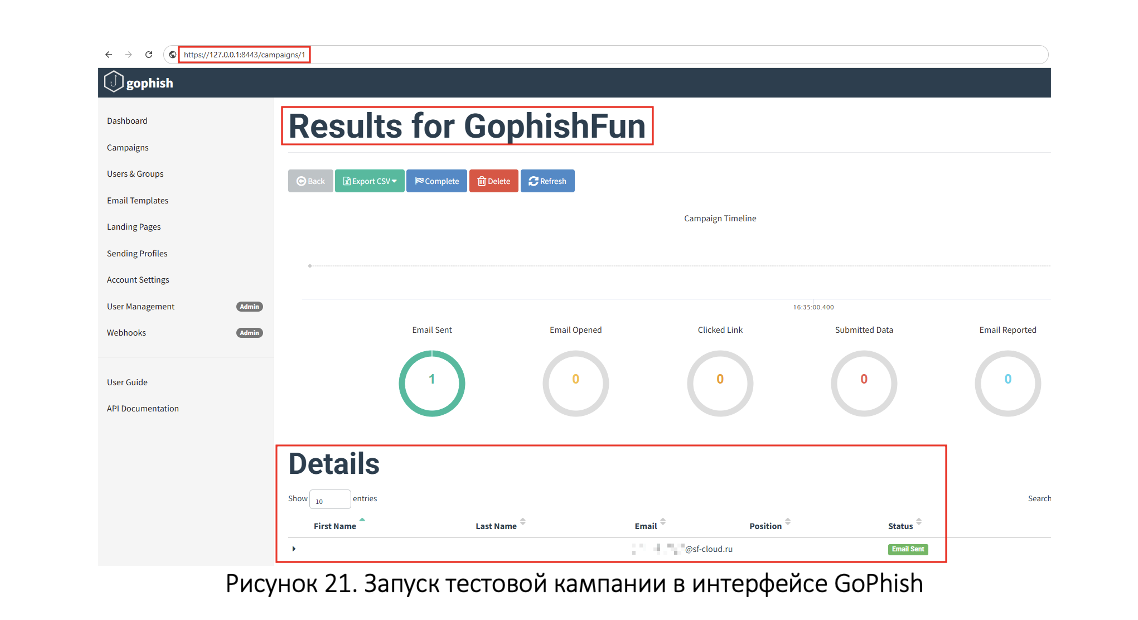Open Dashboard in sidebar
The width and height of the screenshot is (1138, 620).
pyautogui.click(x=127, y=121)
